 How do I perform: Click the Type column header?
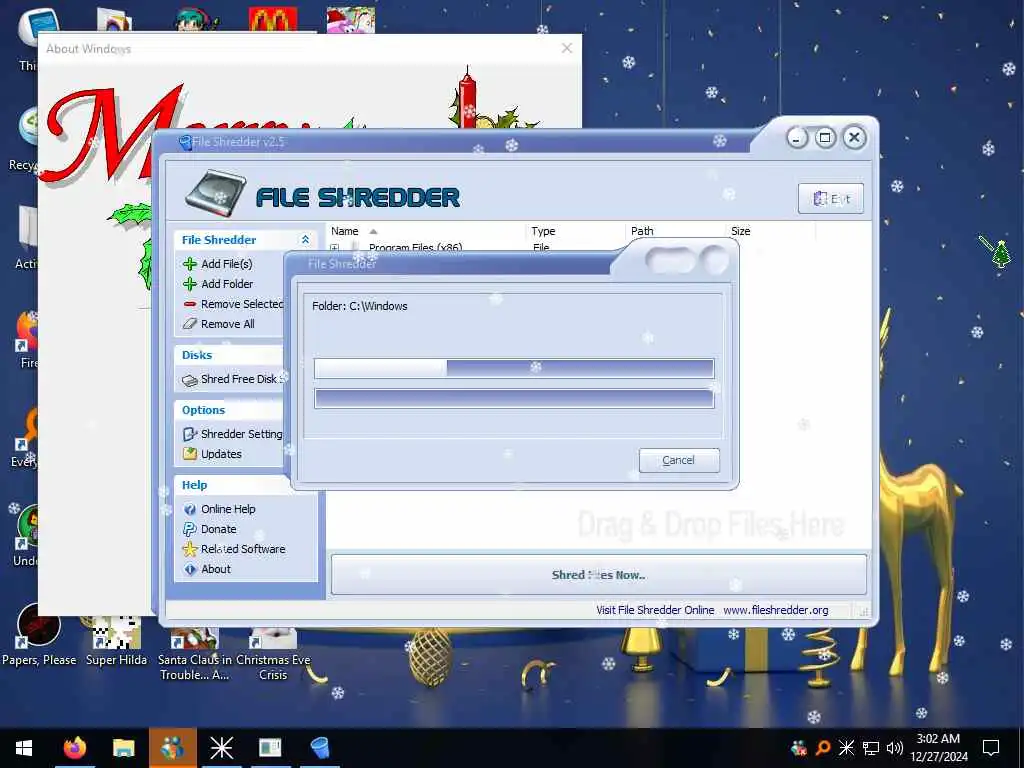[x=543, y=231]
